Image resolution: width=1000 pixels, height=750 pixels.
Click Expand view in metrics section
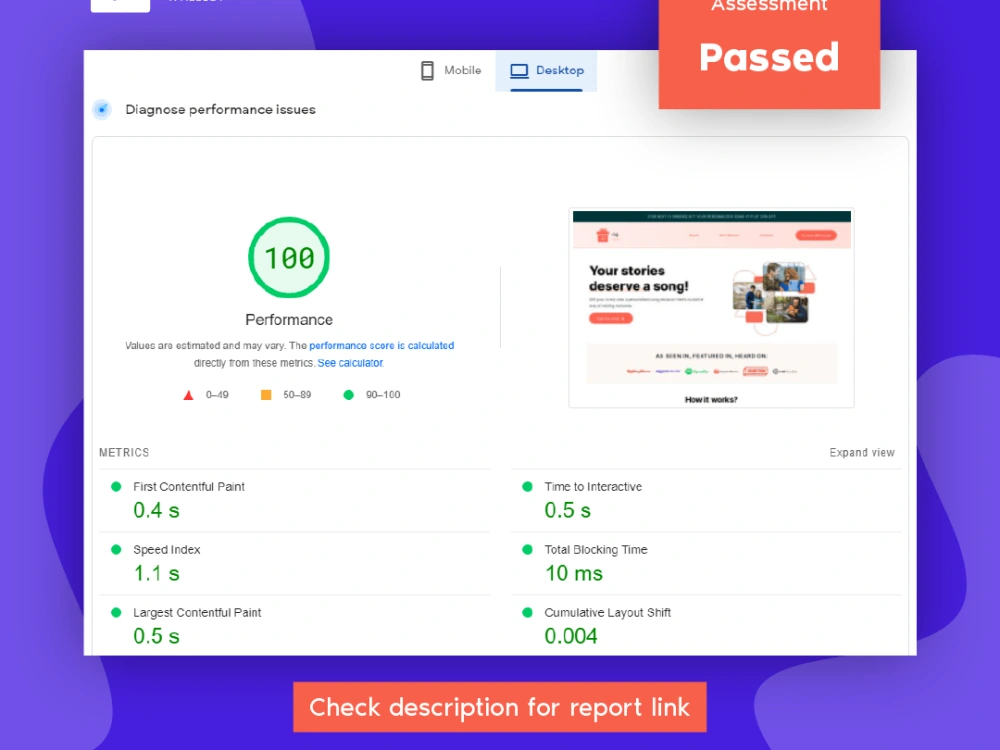pyautogui.click(x=862, y=452)
